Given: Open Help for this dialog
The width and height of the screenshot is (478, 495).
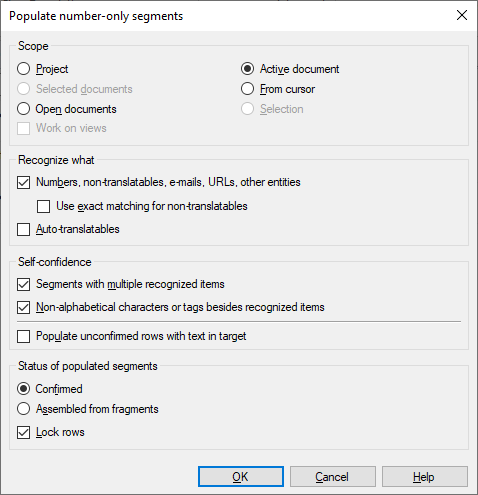Looking at the screenshot, I should tap(425, 477).
